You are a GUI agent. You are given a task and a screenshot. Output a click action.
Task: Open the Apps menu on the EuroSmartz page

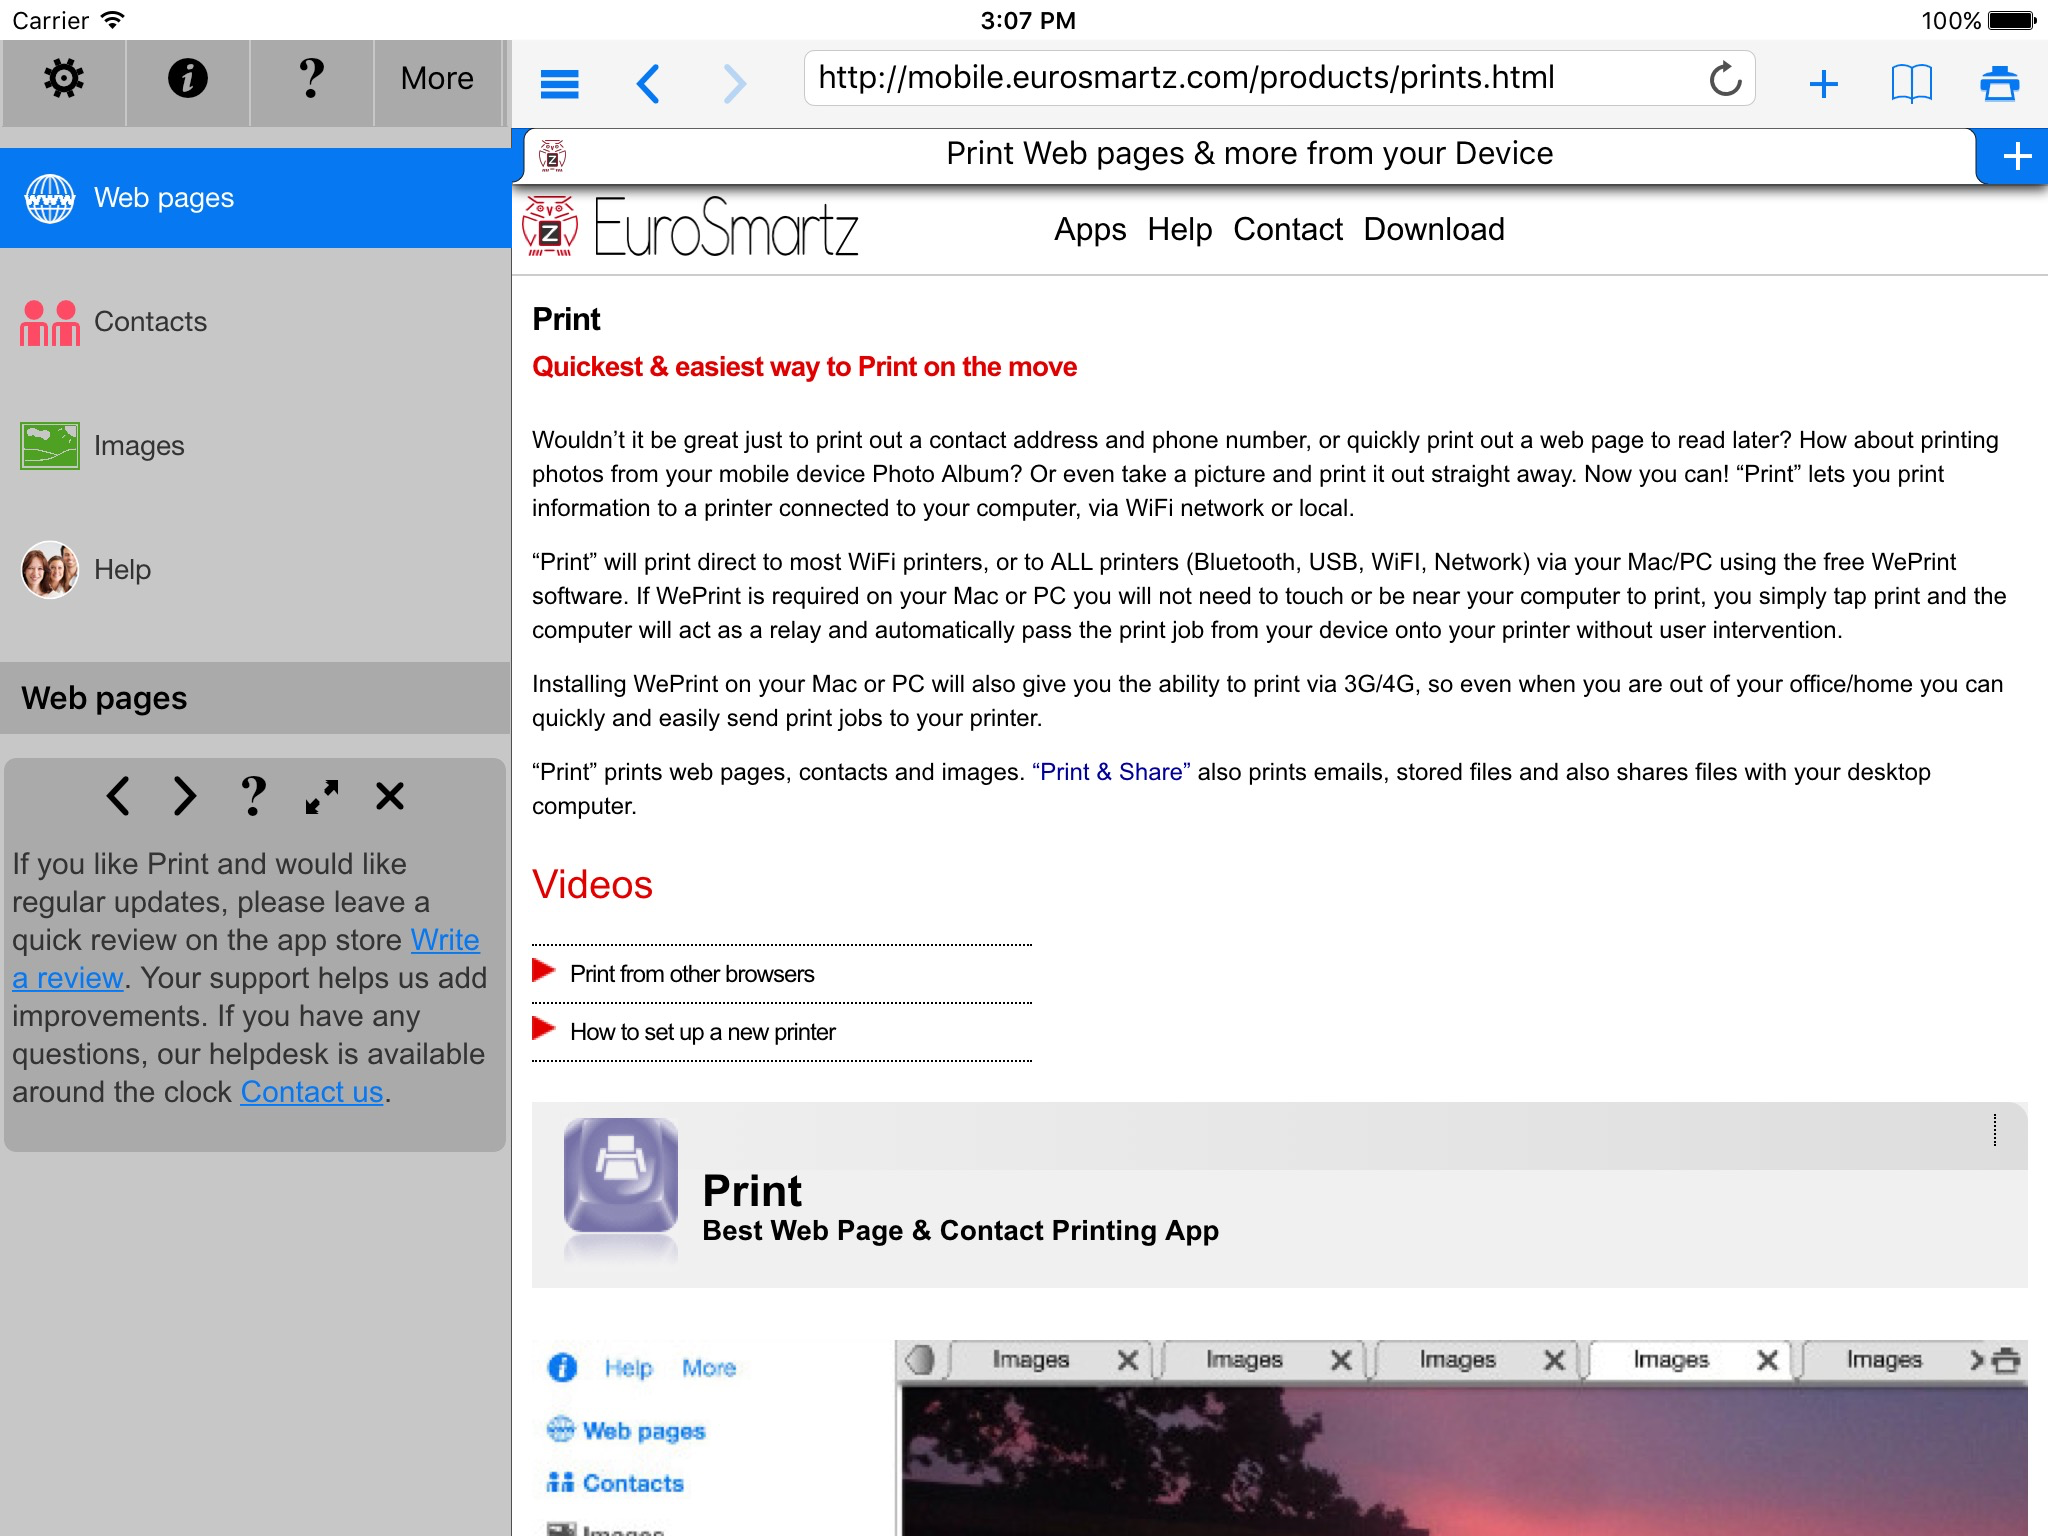click(x=1090, y=229)
